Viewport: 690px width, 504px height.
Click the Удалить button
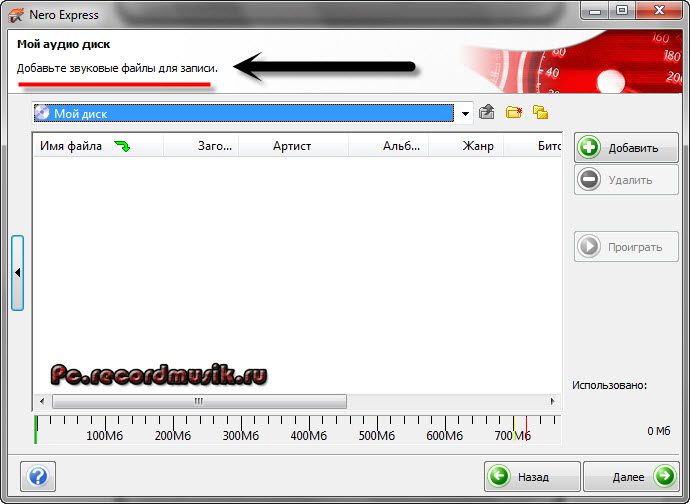(x=626, y=180)
